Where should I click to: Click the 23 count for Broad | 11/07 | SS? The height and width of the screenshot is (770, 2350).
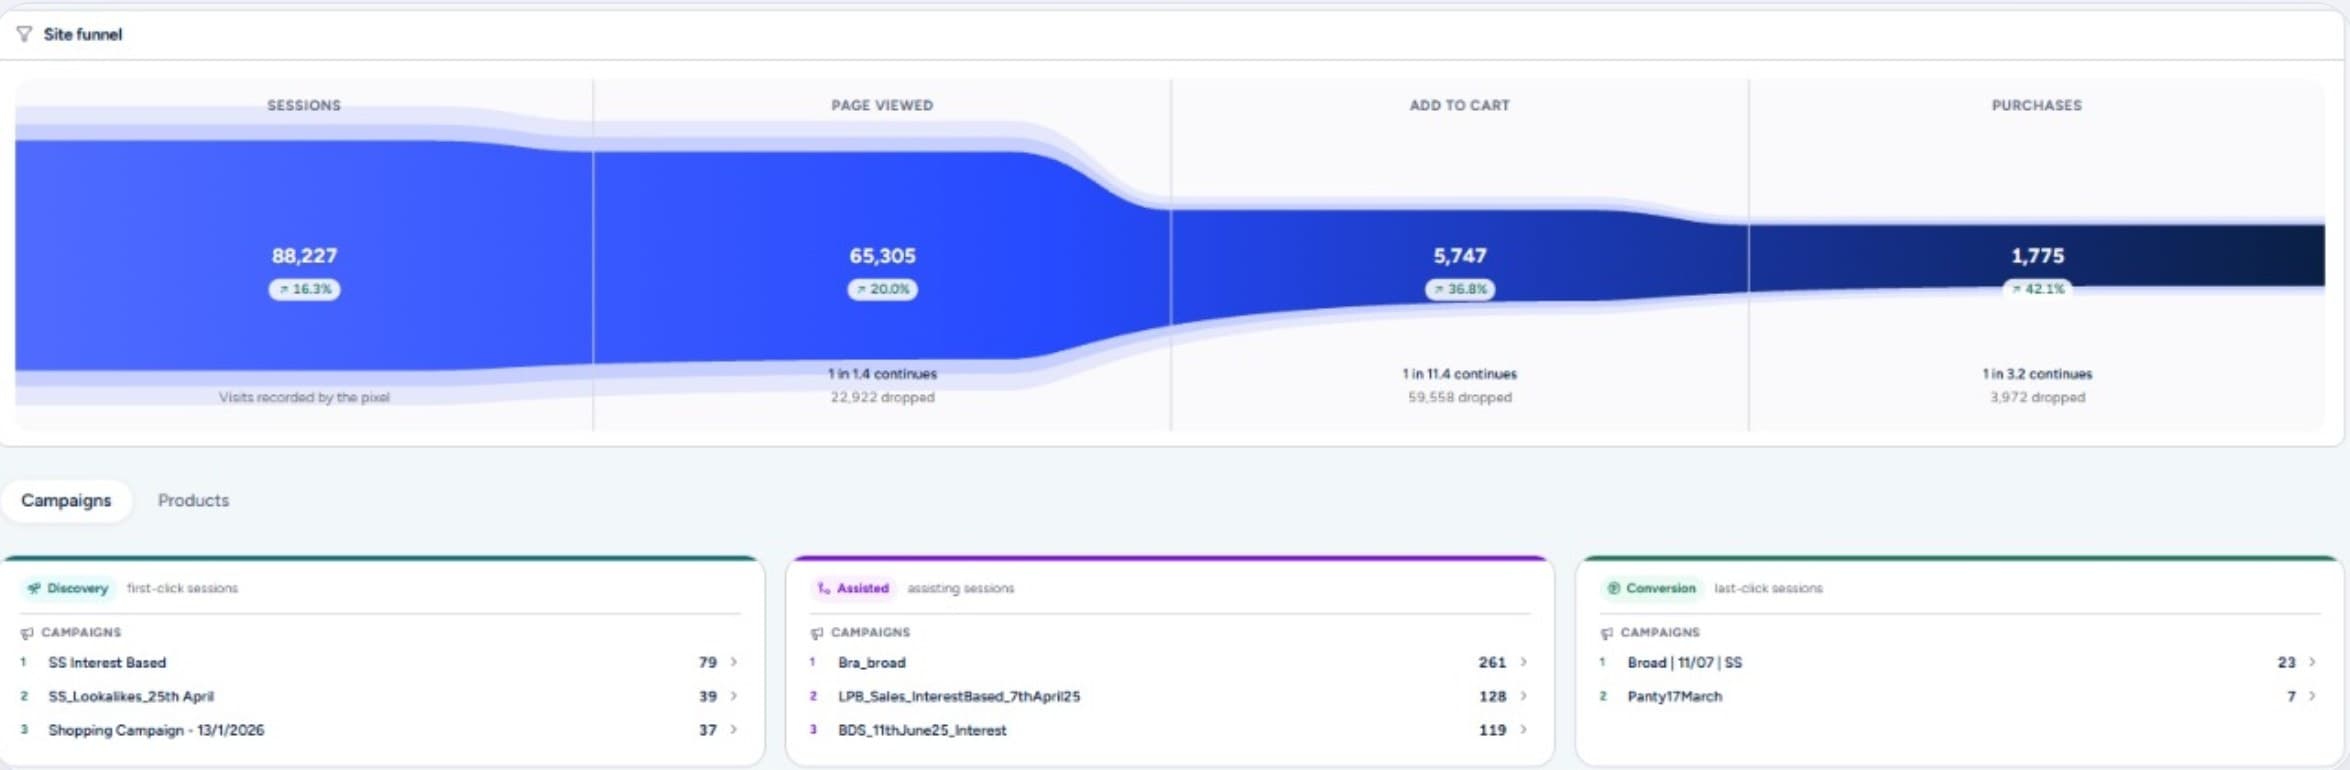[2287, 662]
